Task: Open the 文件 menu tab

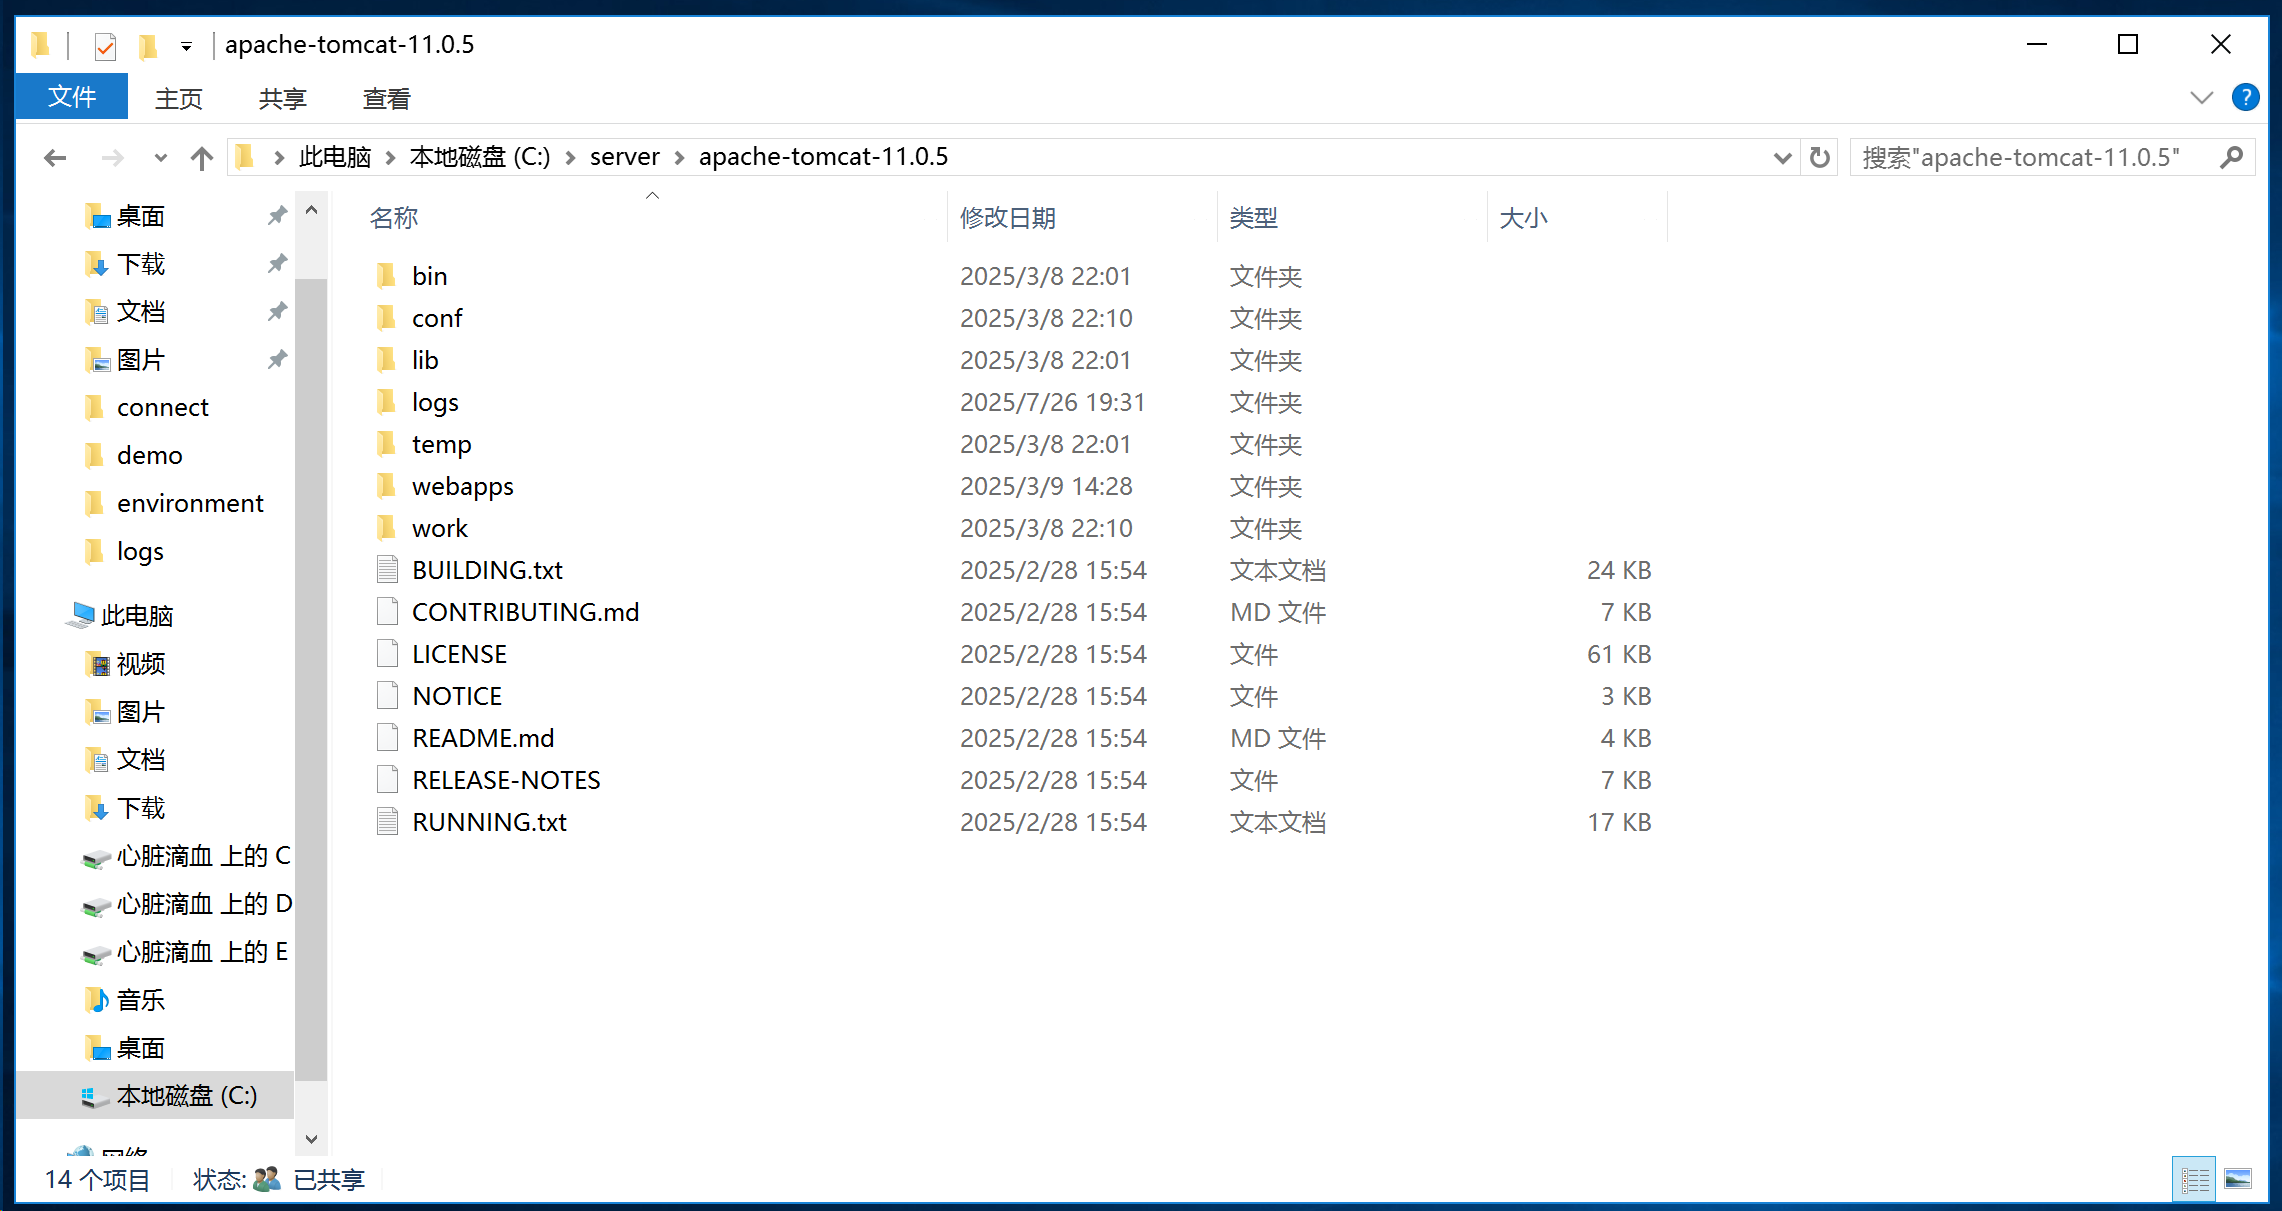Action: [x=72, y=98]
